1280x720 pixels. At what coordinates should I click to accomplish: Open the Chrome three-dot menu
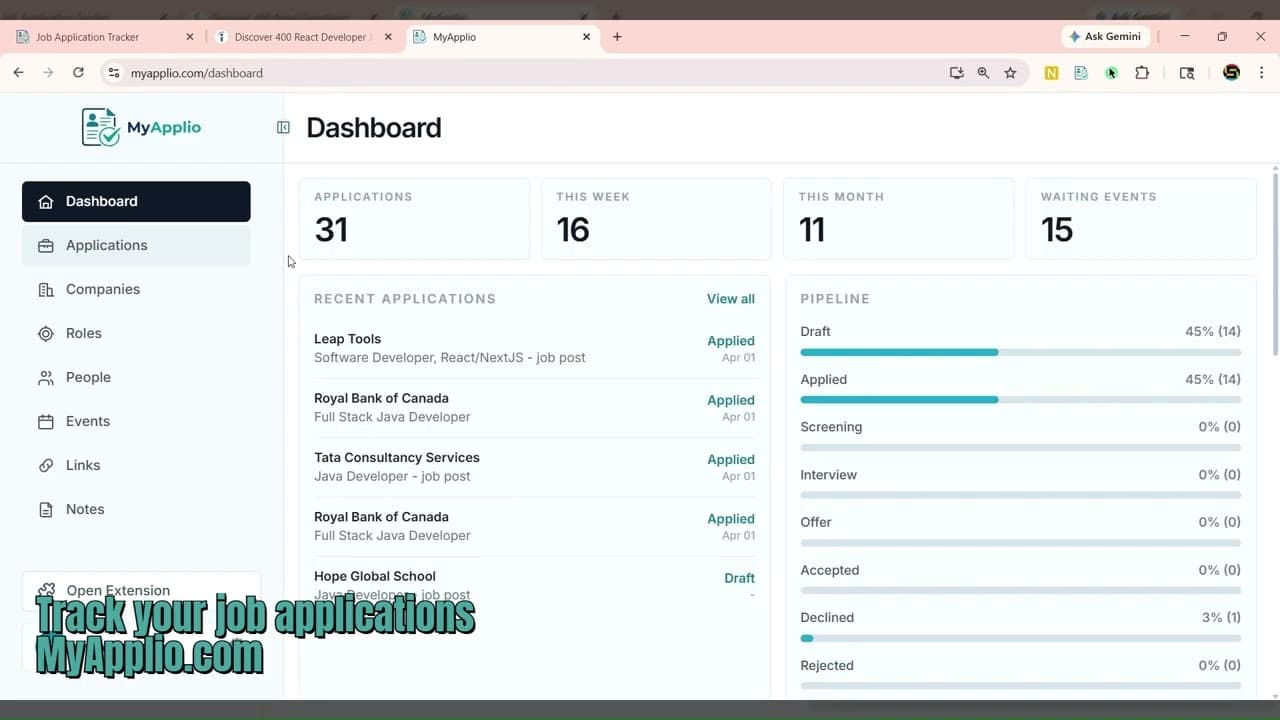click(x=1262, y=73)
